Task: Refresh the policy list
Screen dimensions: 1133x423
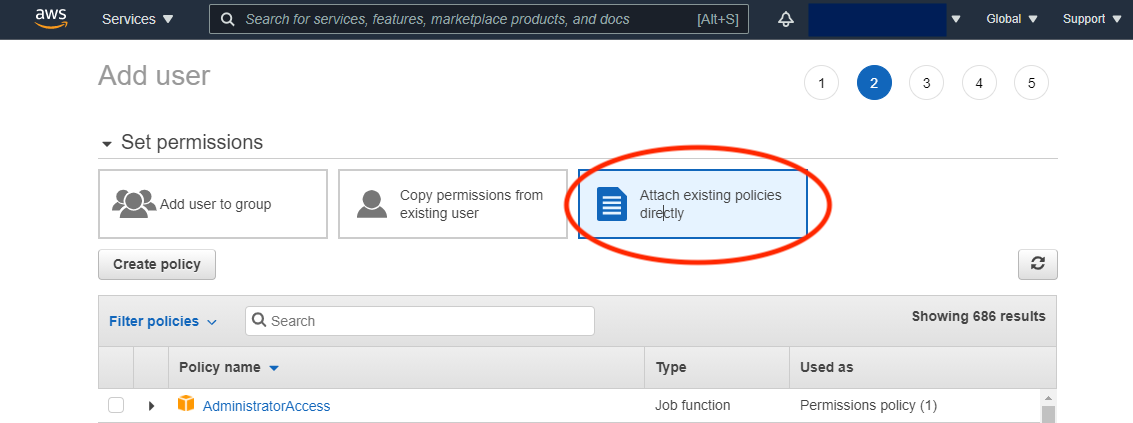Action: pos(1038,264)
